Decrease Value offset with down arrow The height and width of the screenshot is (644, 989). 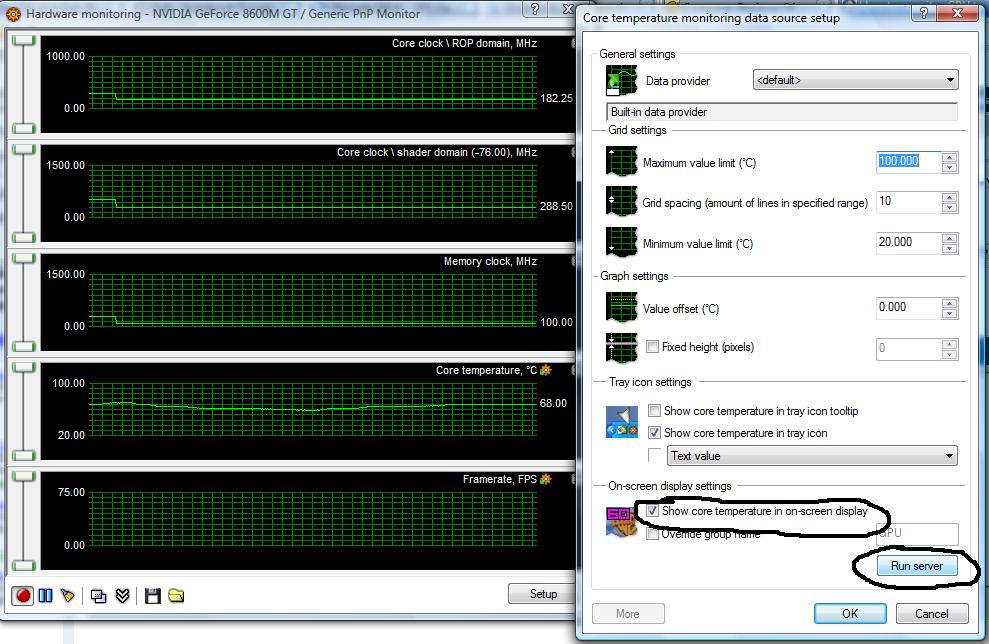[949, 313]
